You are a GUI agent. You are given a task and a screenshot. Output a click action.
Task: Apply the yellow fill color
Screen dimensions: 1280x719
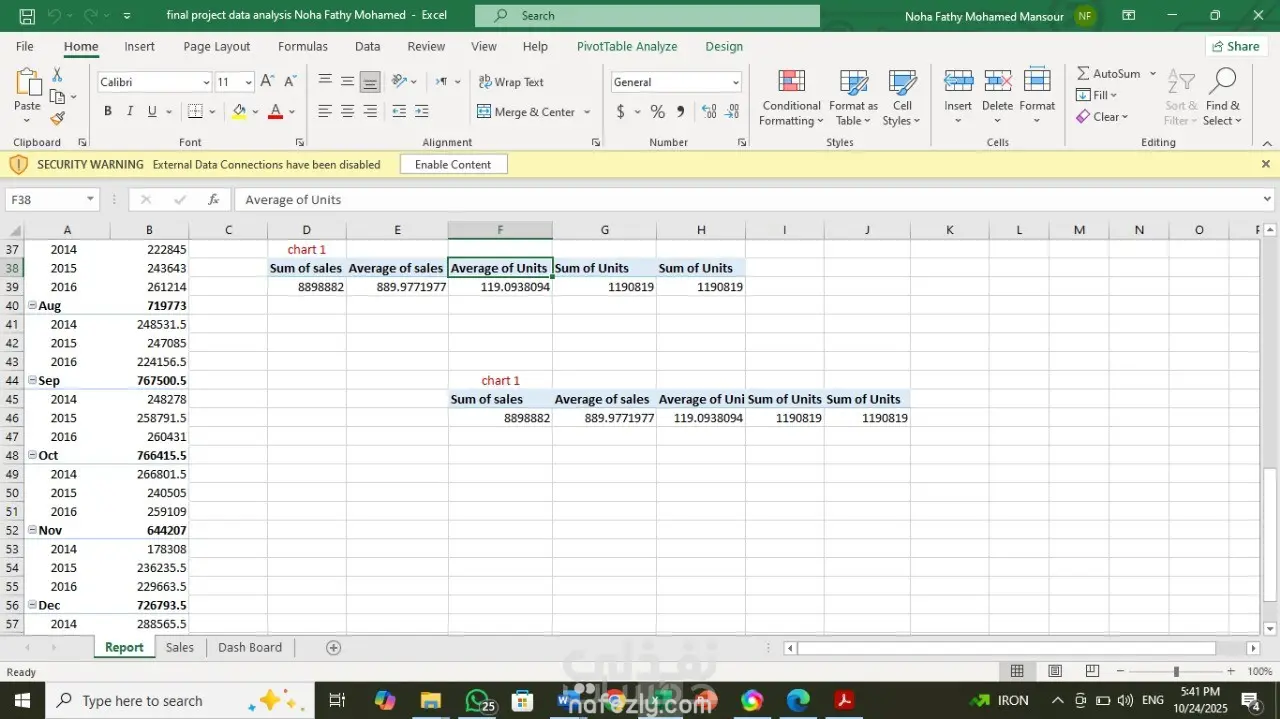pyautogui.click(x=239, y=112)
